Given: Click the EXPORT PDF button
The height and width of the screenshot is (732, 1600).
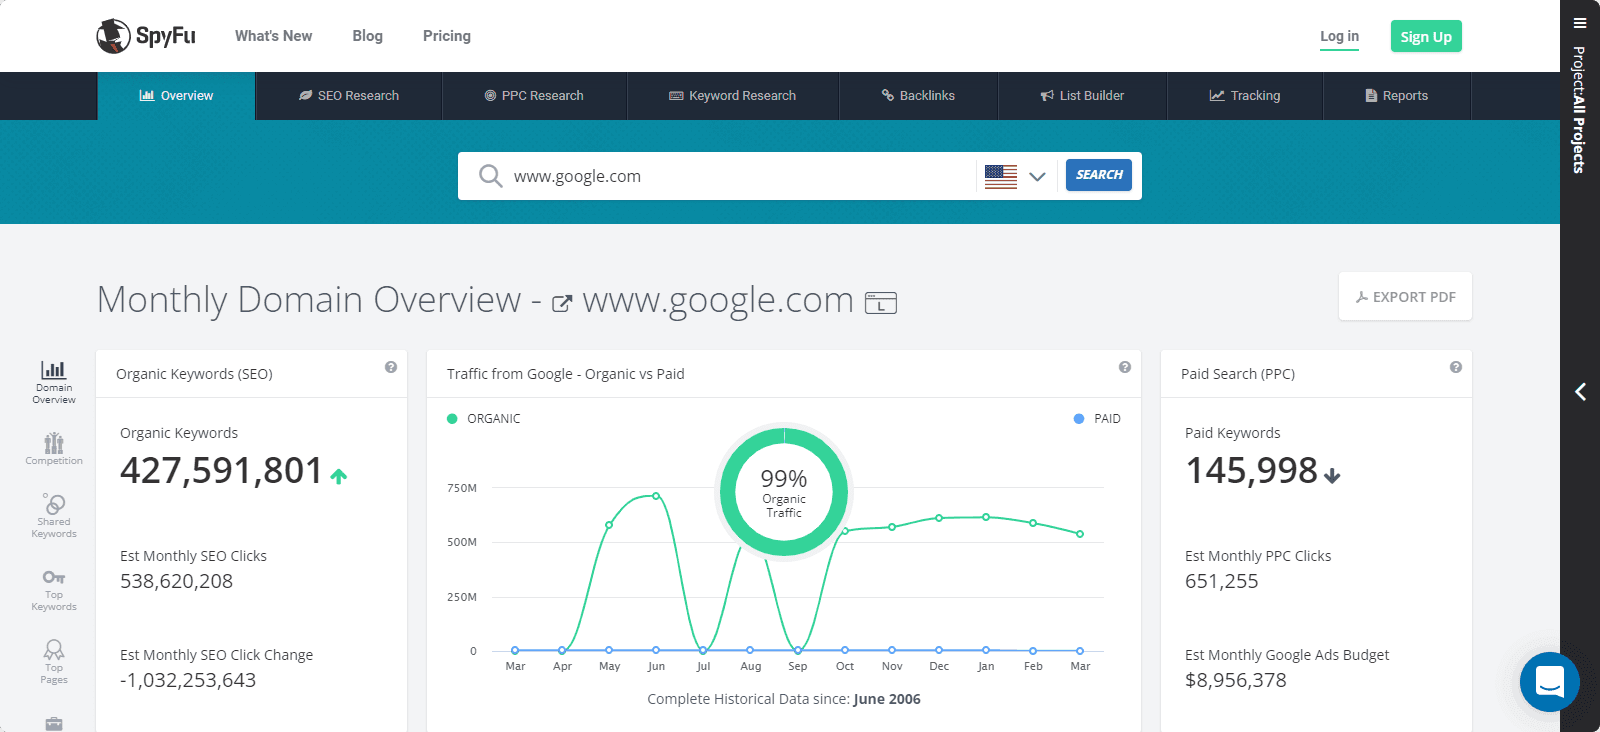Looking at the screenshot, I should 1405,297.
